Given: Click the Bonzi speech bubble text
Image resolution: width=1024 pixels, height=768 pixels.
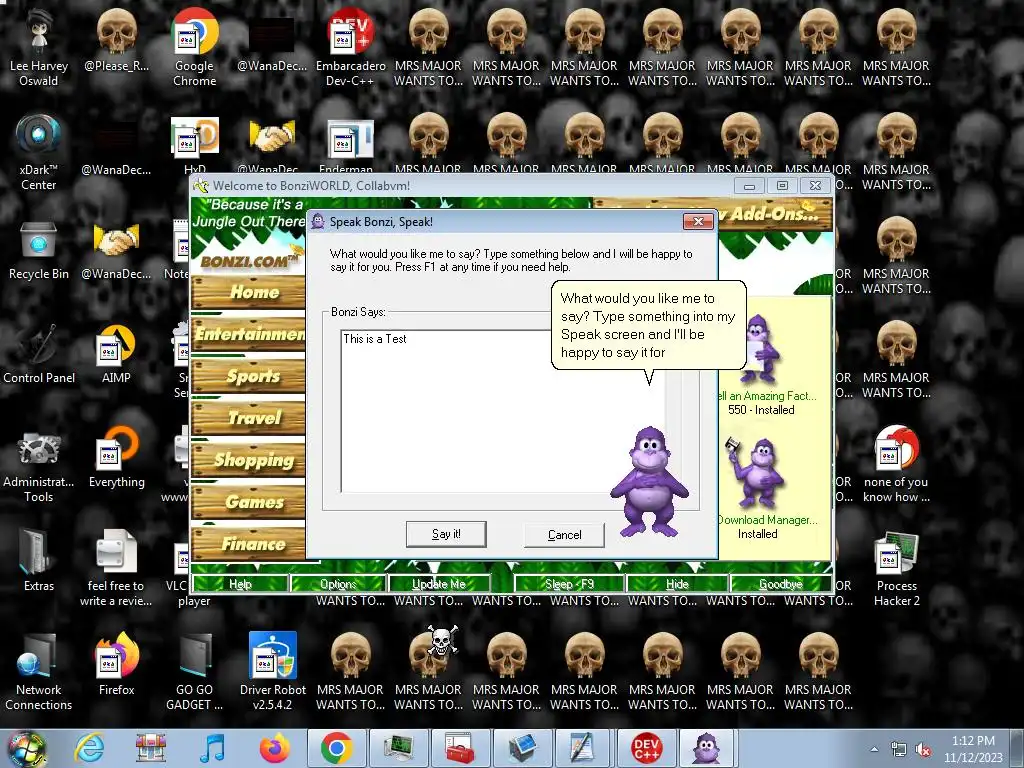Looking at the screenshot, I should coord(648,325).
